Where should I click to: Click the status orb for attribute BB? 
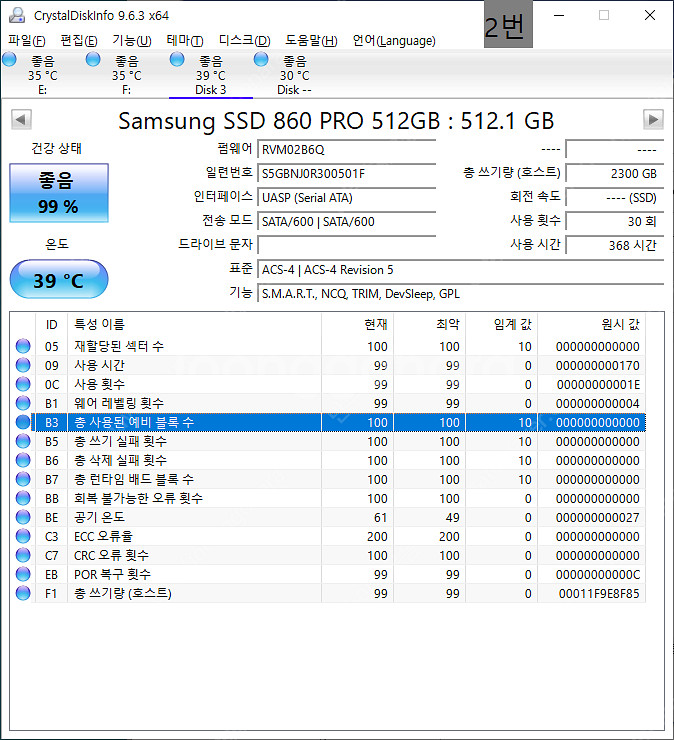(23, 498)
